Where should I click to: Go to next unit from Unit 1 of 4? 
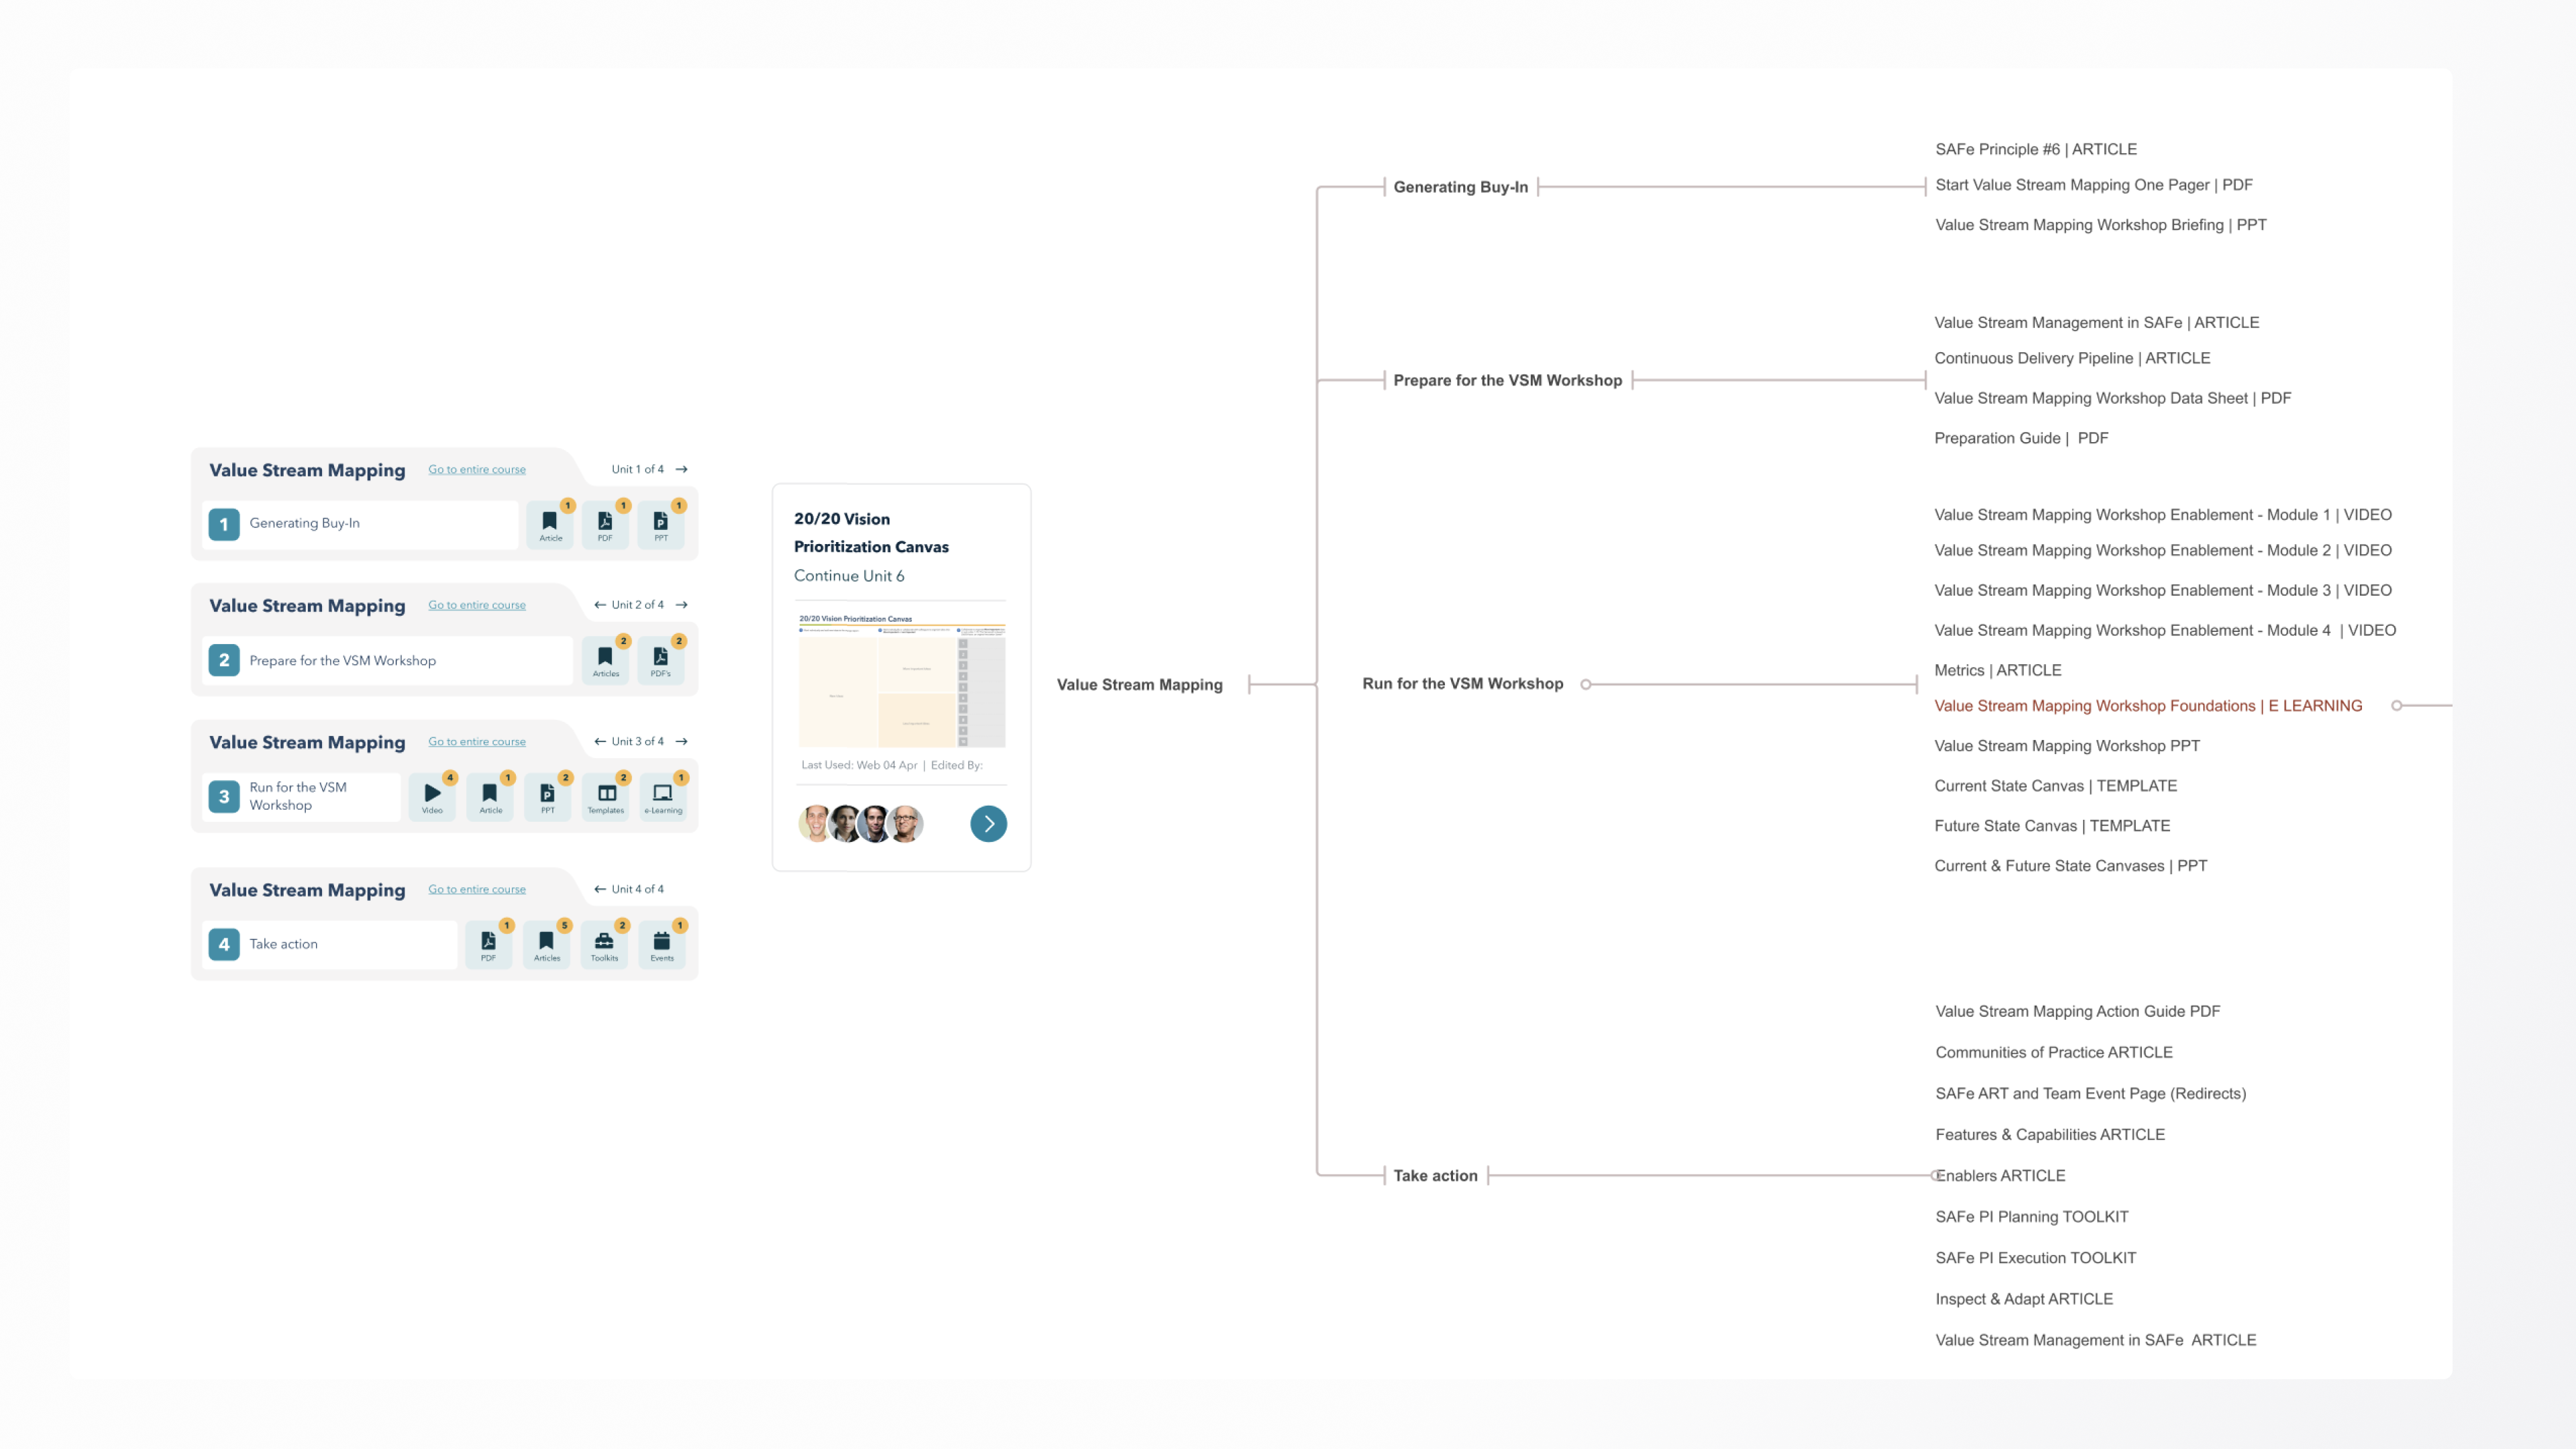tap(682, 469)
